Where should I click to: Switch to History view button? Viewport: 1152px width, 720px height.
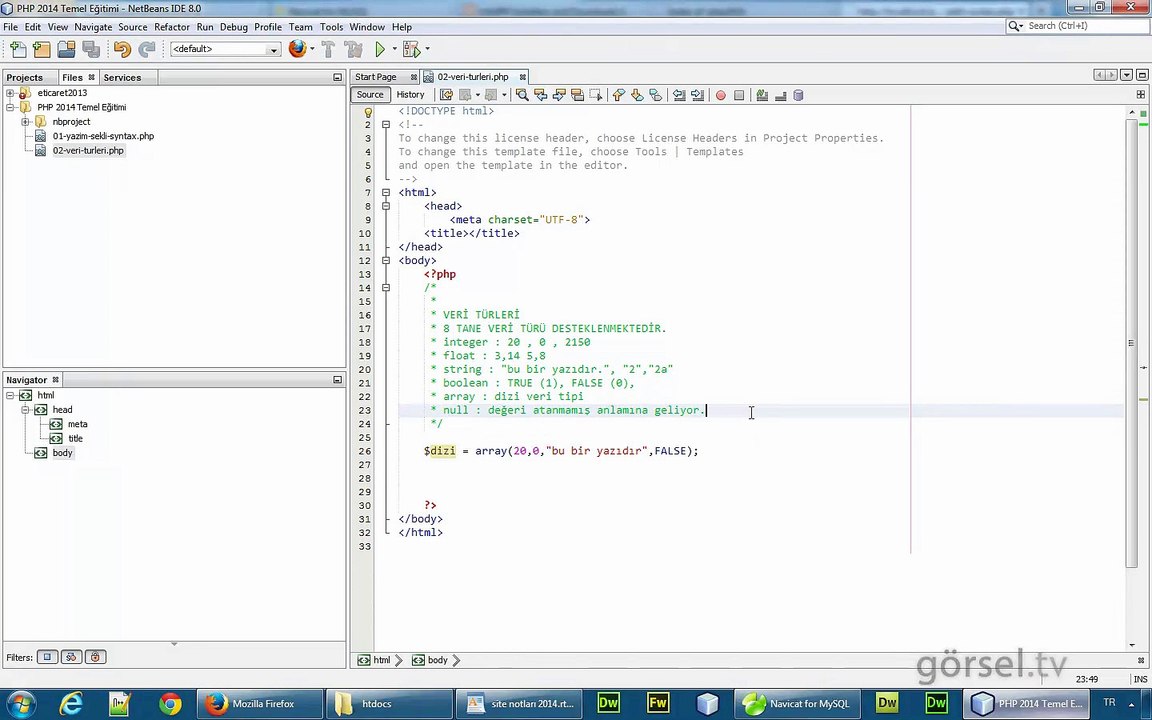(x=410, y=95)
